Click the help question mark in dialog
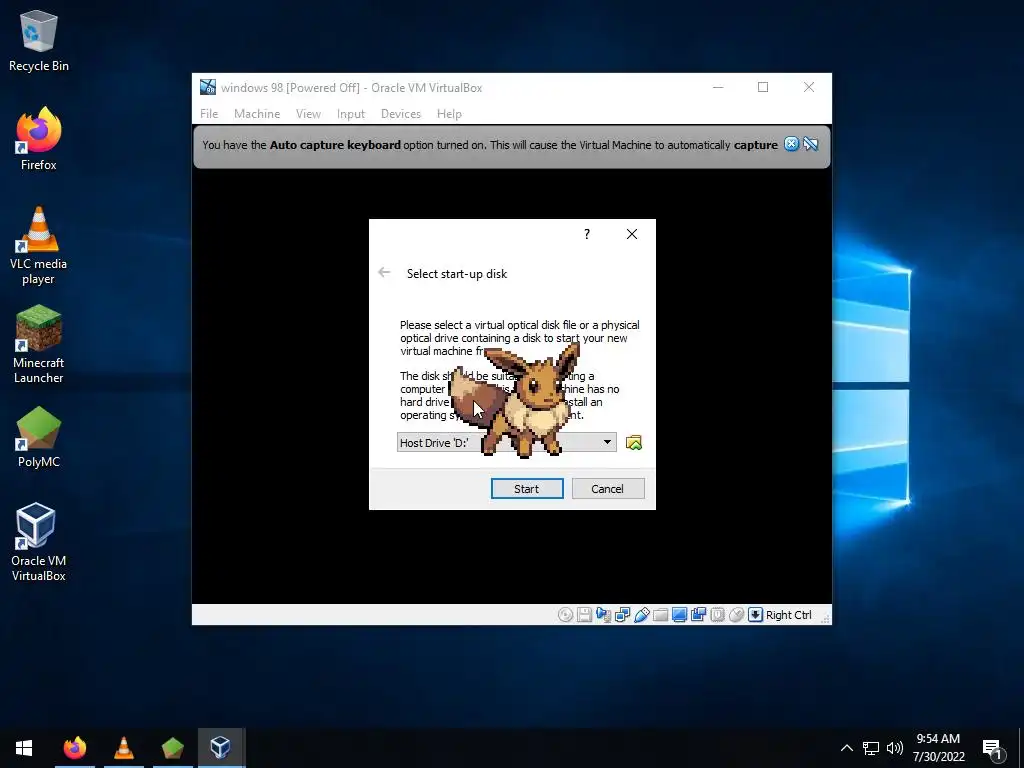The height and width of the screenshot is (768, 1024). tap(586, 234)
